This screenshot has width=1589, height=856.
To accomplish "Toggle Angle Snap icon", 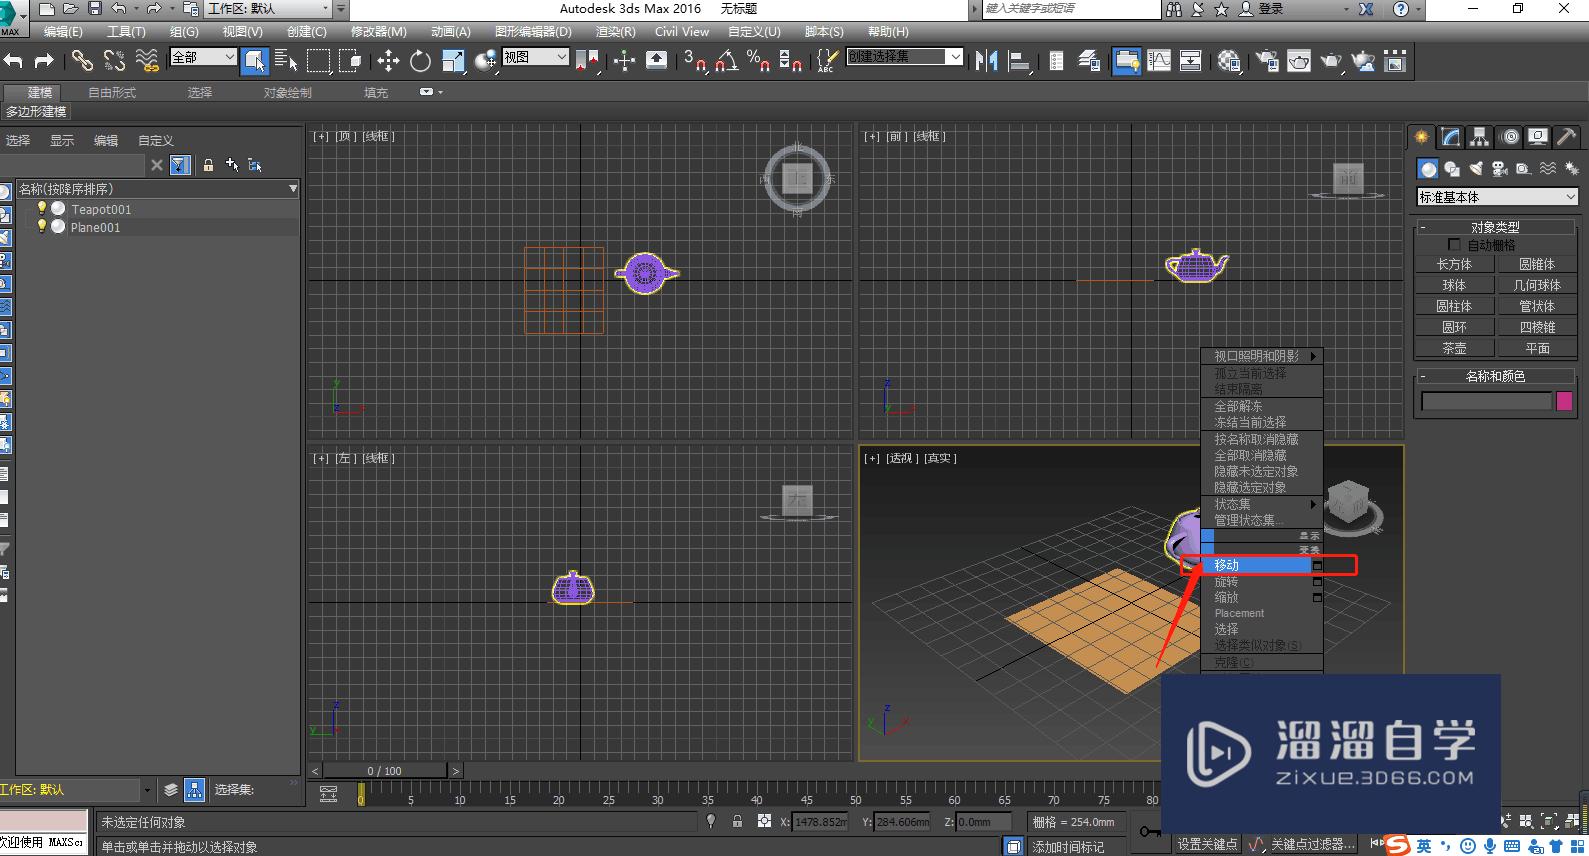I will pos(727,61).
